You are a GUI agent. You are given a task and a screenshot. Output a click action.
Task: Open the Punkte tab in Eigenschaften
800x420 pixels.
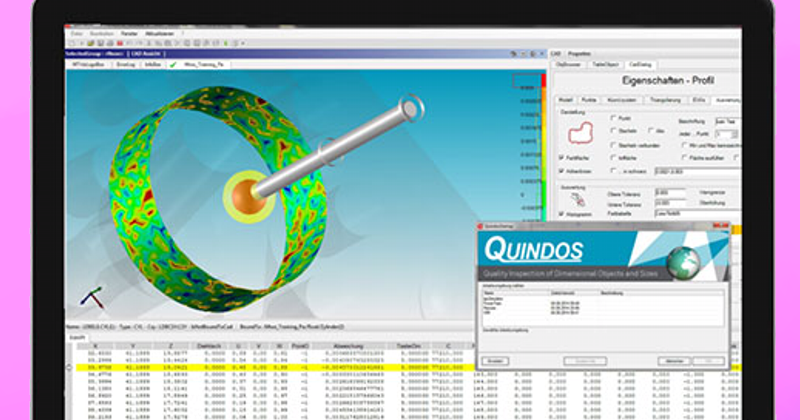point(589,100)
